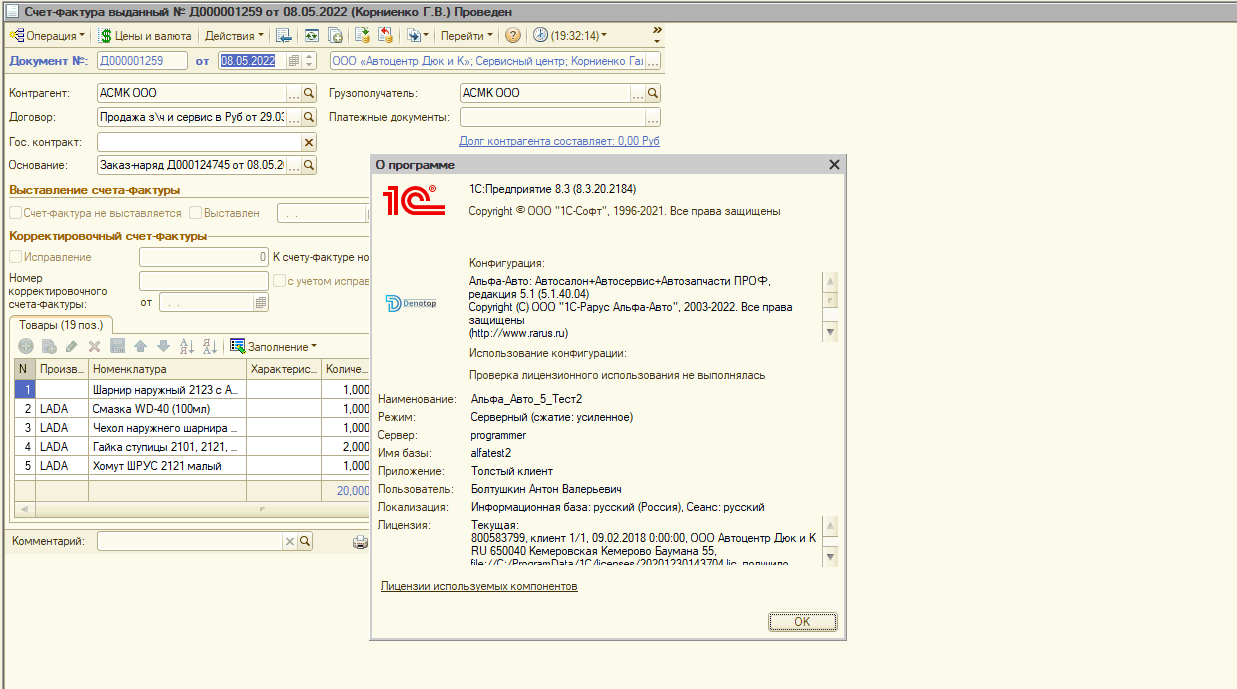The width and height of the screenshot is (1237, 689).
Task: Select row 'Гайка ступицы 2101, 2121'
Action: point(192,447)
